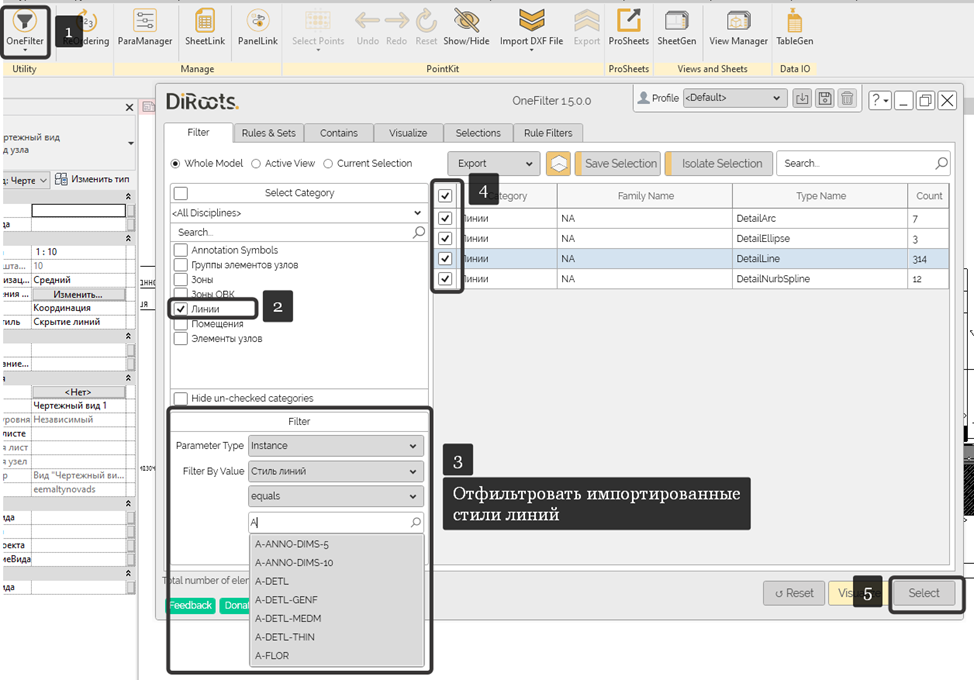The height and width of the screenshot is (680, 974).
Task: Open the Export dropdown
Action: [x=494, y=163]
